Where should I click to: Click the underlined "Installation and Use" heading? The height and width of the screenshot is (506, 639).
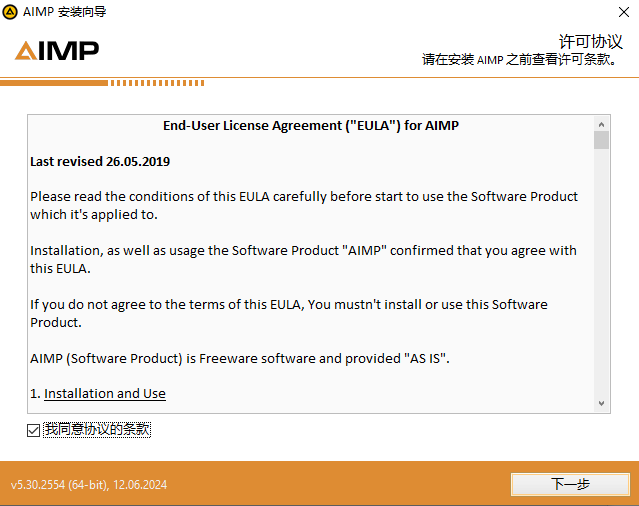tap(105, 393)
